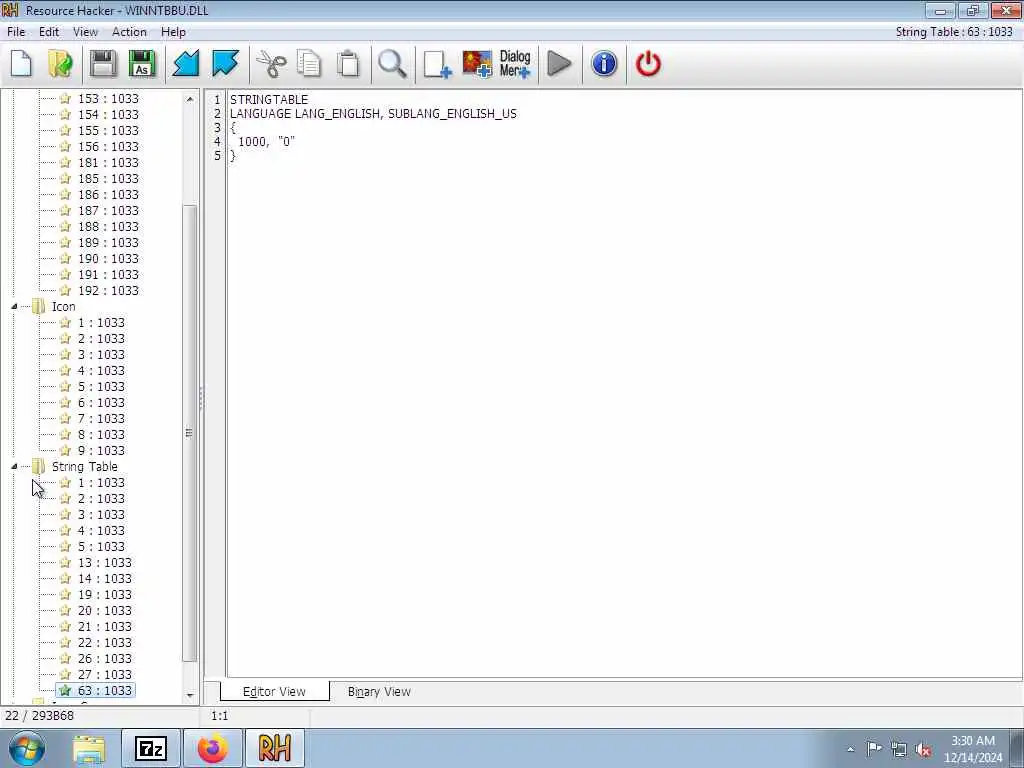This screenshot has width=1024, height=768.
Task: Click the muted volume tray icon
Action: click(x=923, y=750)
